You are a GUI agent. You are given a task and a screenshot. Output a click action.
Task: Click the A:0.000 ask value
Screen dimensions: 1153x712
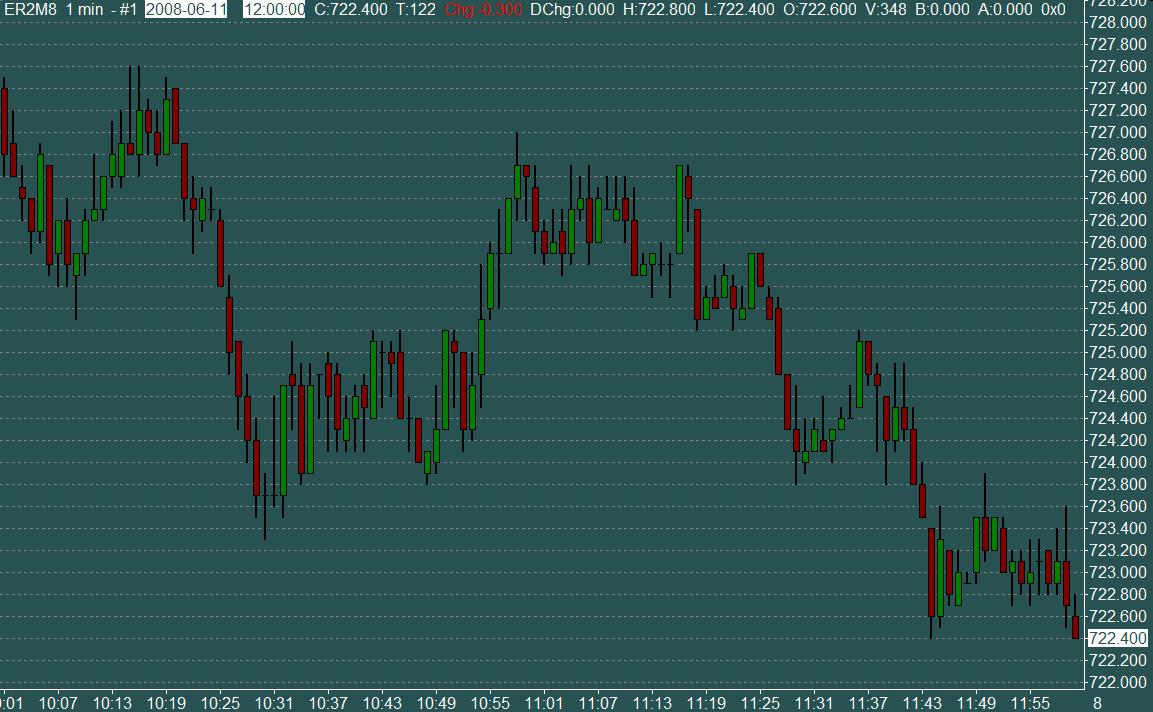(1005, 10)
